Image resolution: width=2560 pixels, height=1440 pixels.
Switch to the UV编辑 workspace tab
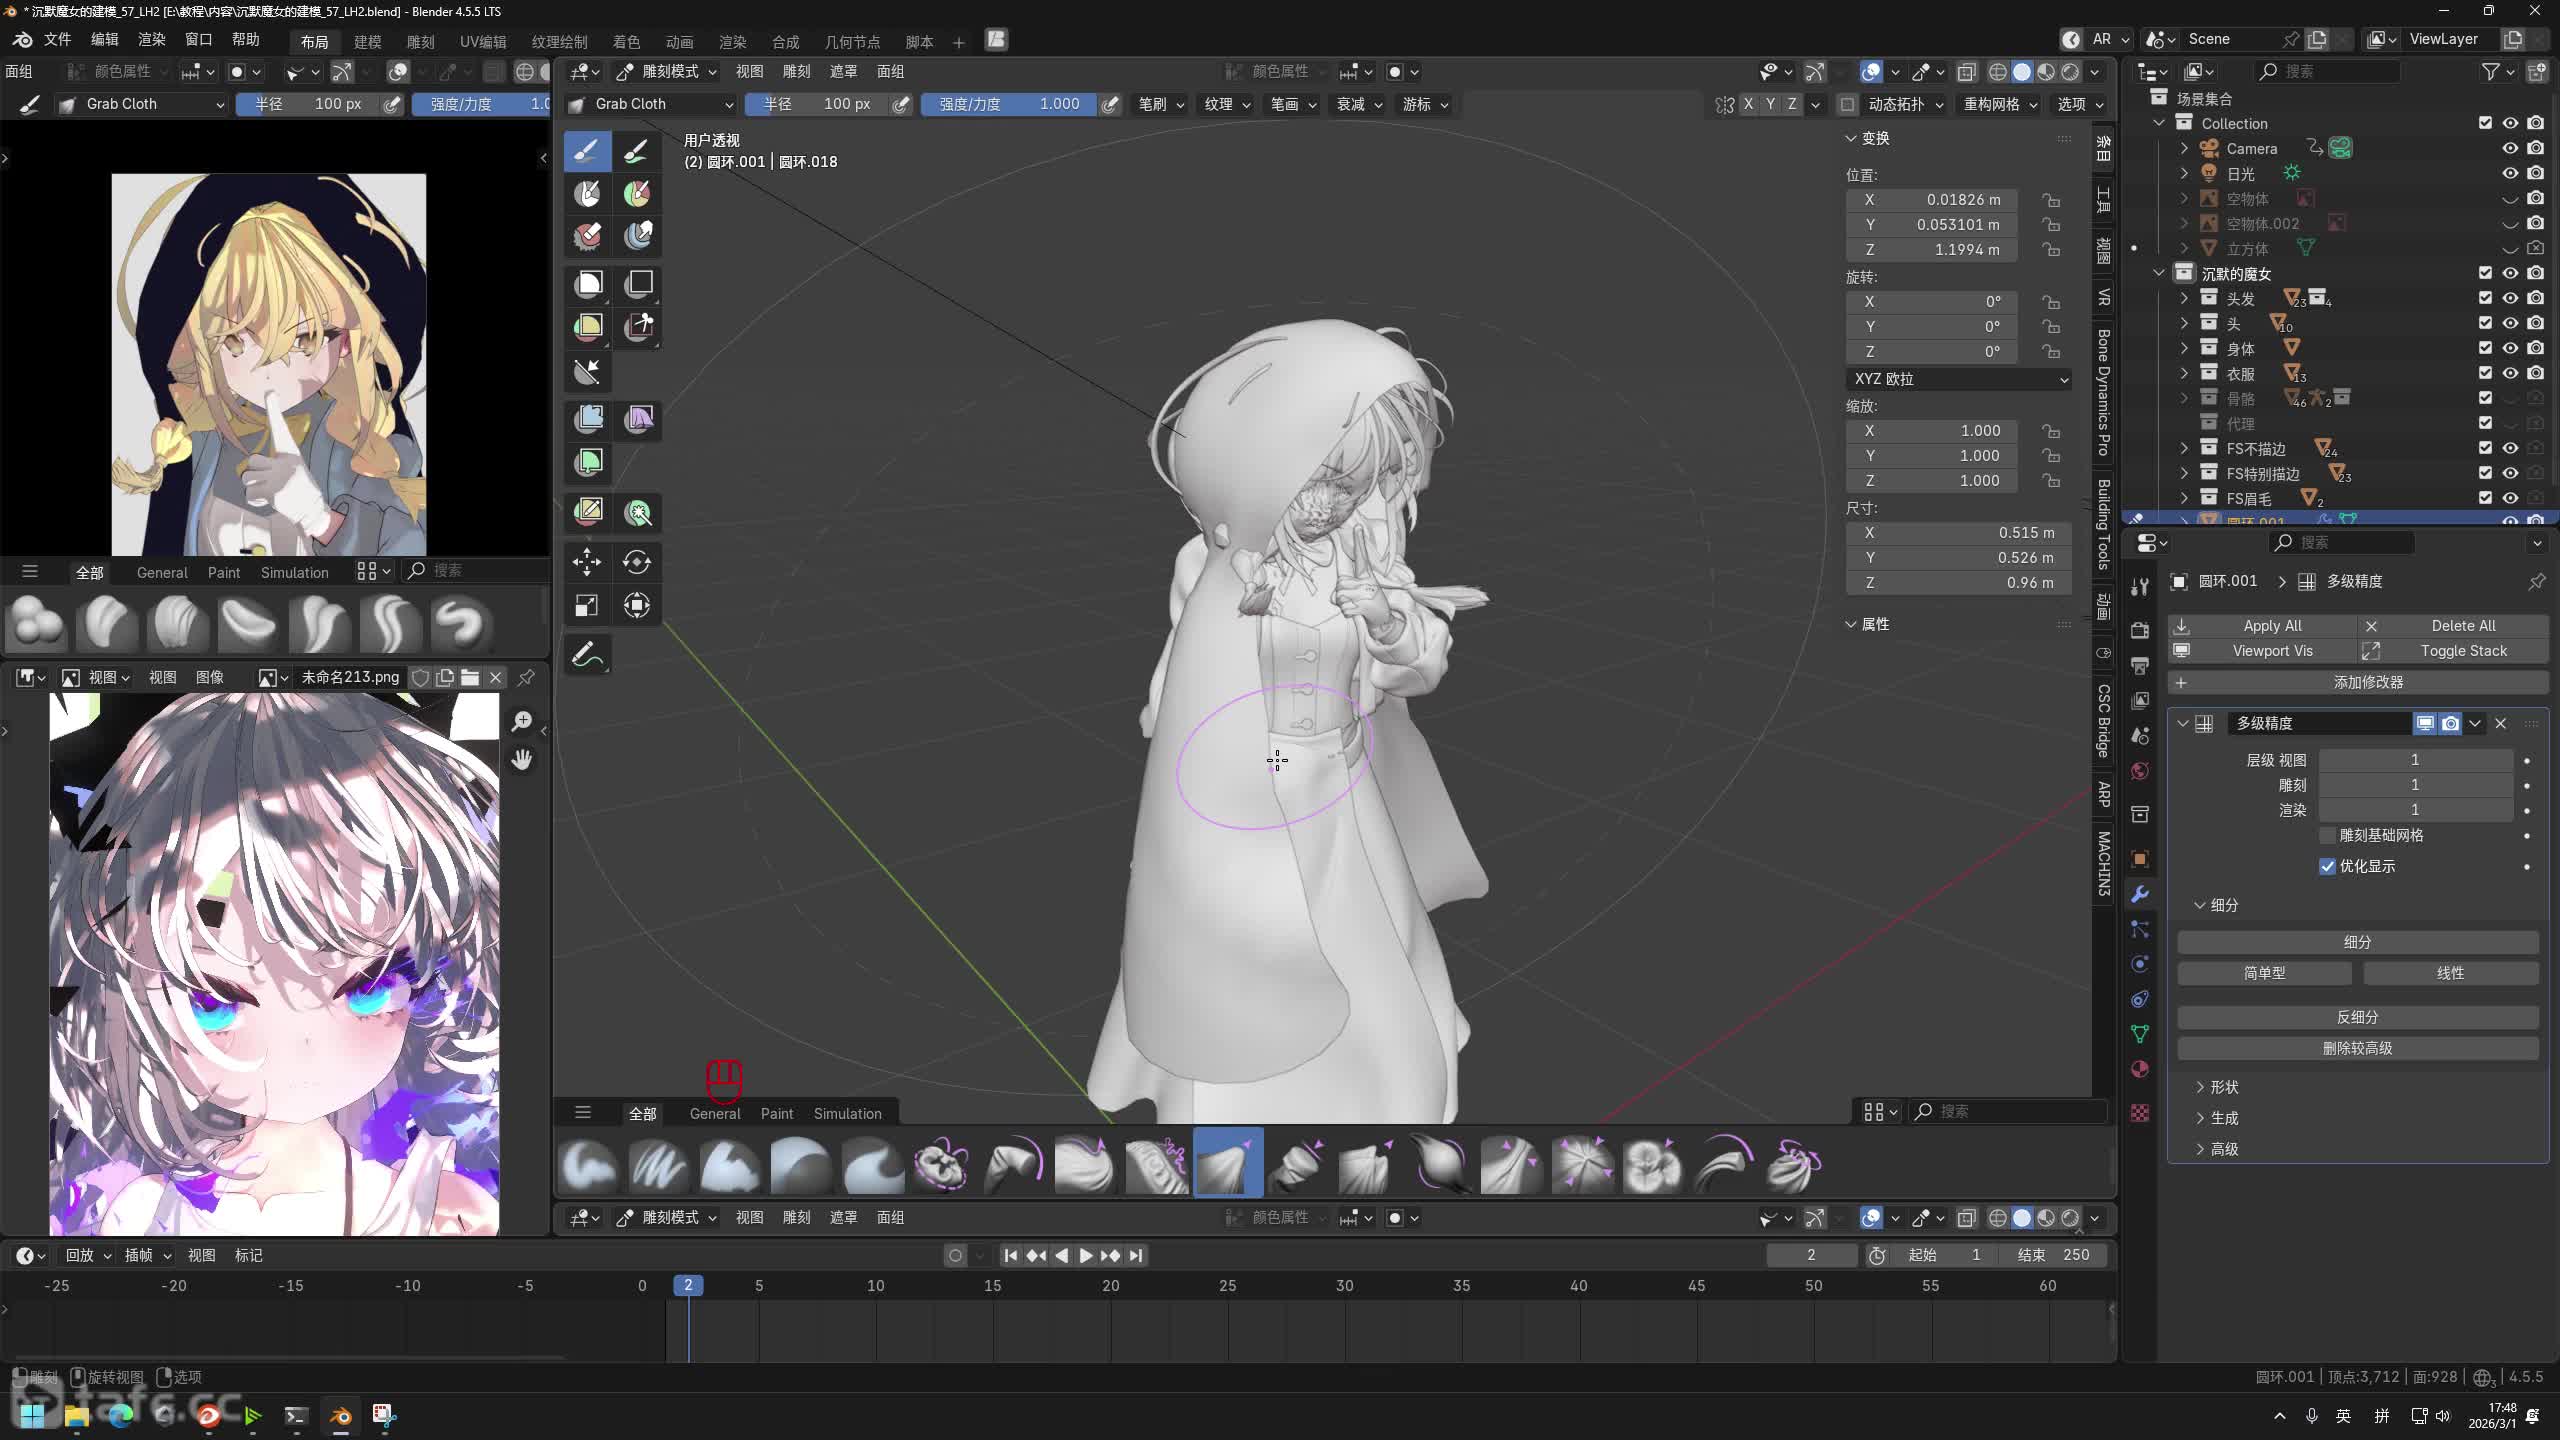tap(483, 41)
